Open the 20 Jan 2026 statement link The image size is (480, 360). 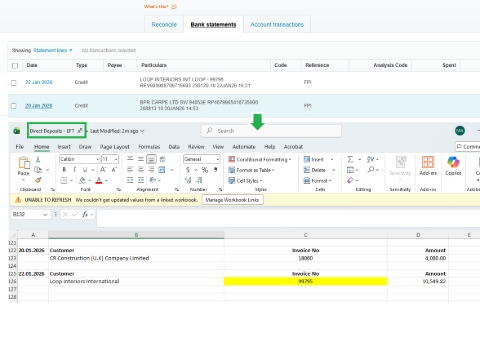(x=39, y=106)
